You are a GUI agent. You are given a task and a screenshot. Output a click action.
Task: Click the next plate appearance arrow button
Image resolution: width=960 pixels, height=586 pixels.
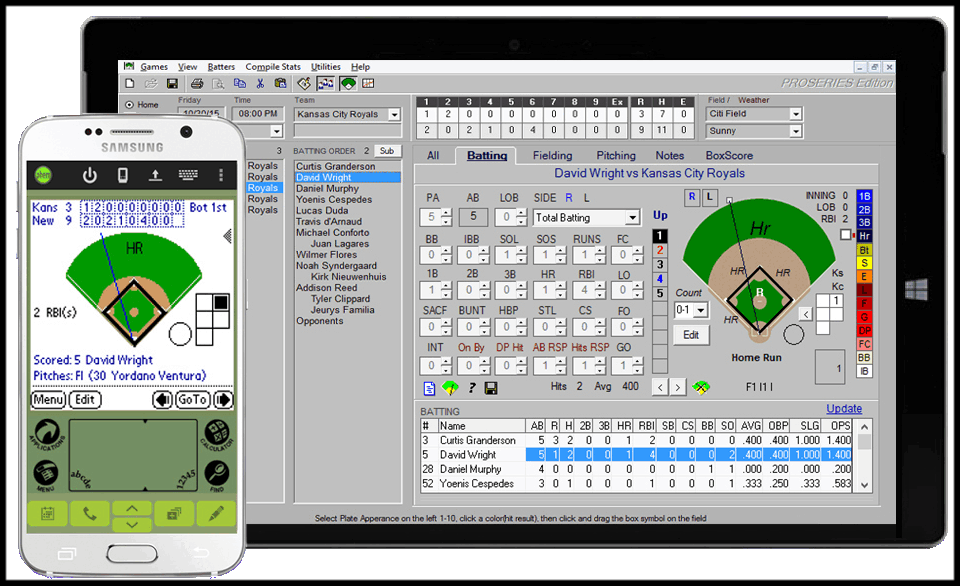point(677,387)
